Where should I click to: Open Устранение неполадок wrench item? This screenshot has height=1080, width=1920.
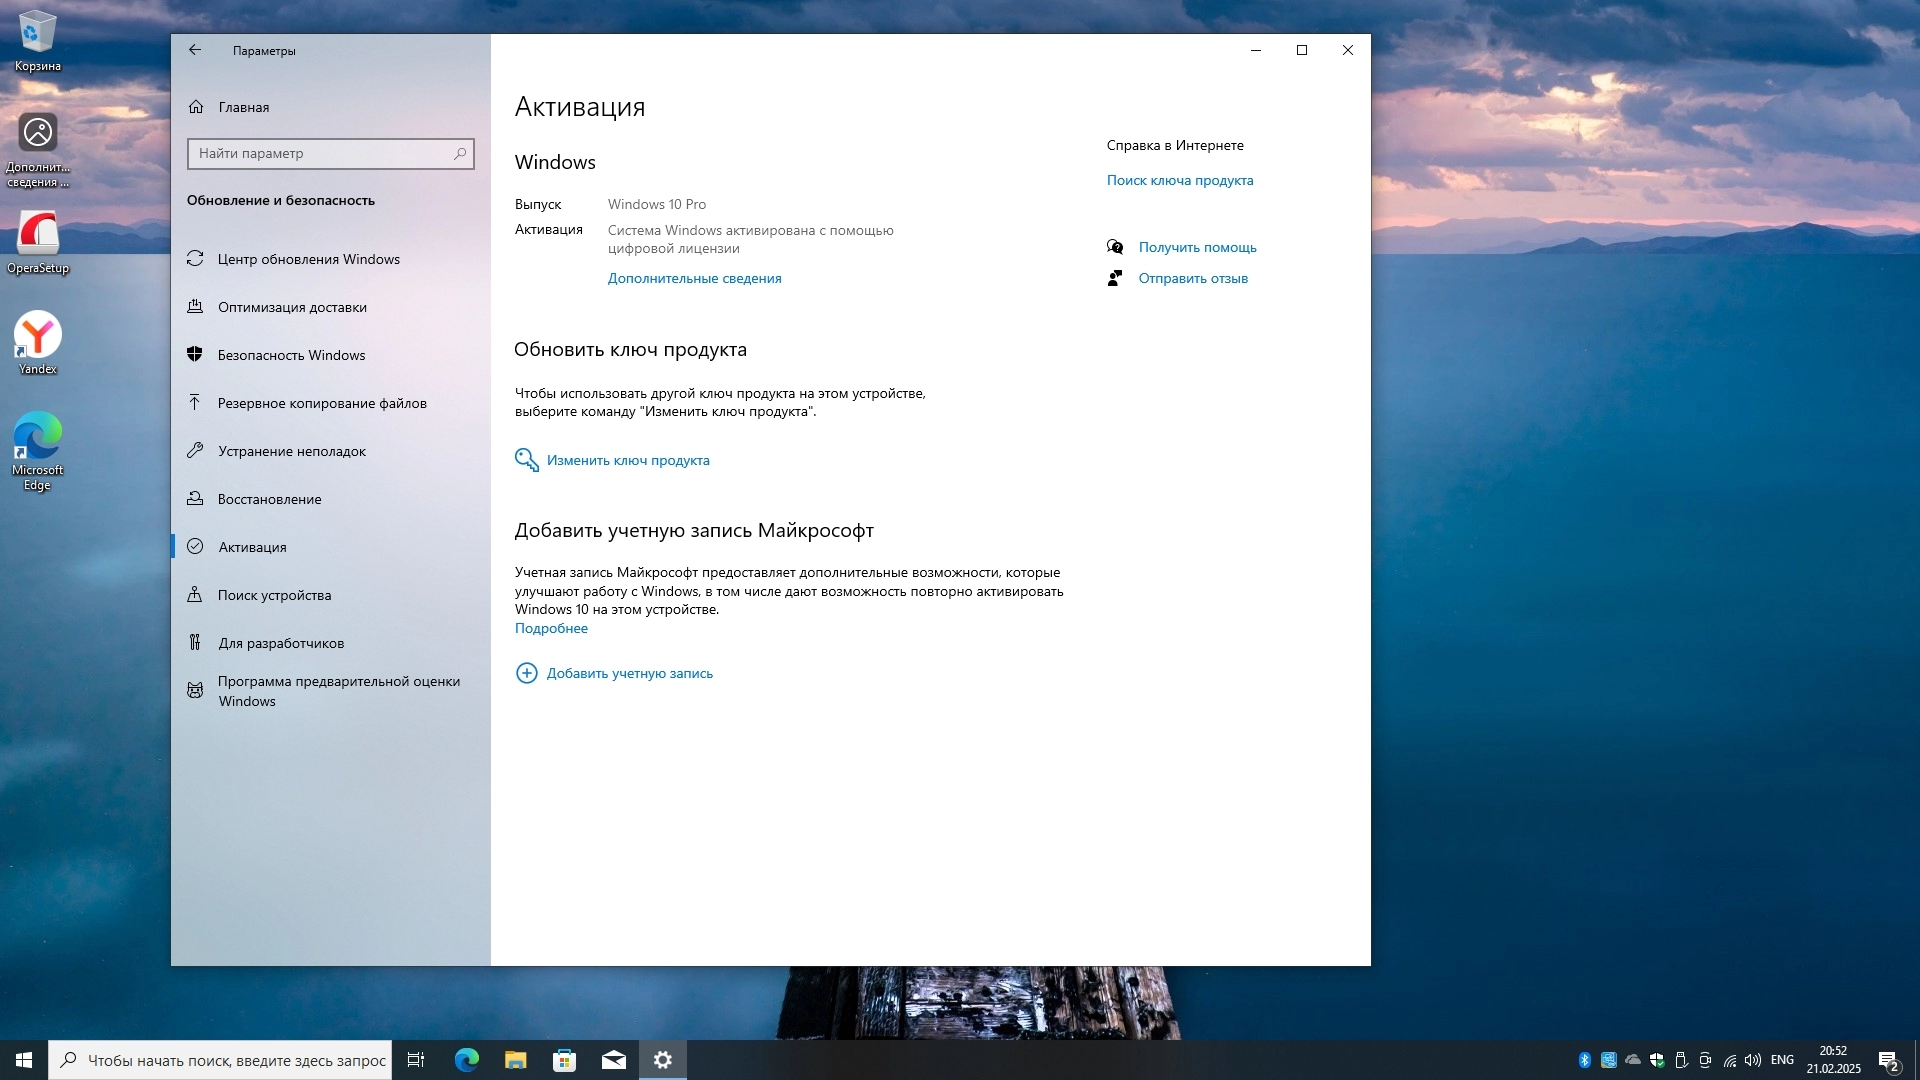tap(291, 451)
